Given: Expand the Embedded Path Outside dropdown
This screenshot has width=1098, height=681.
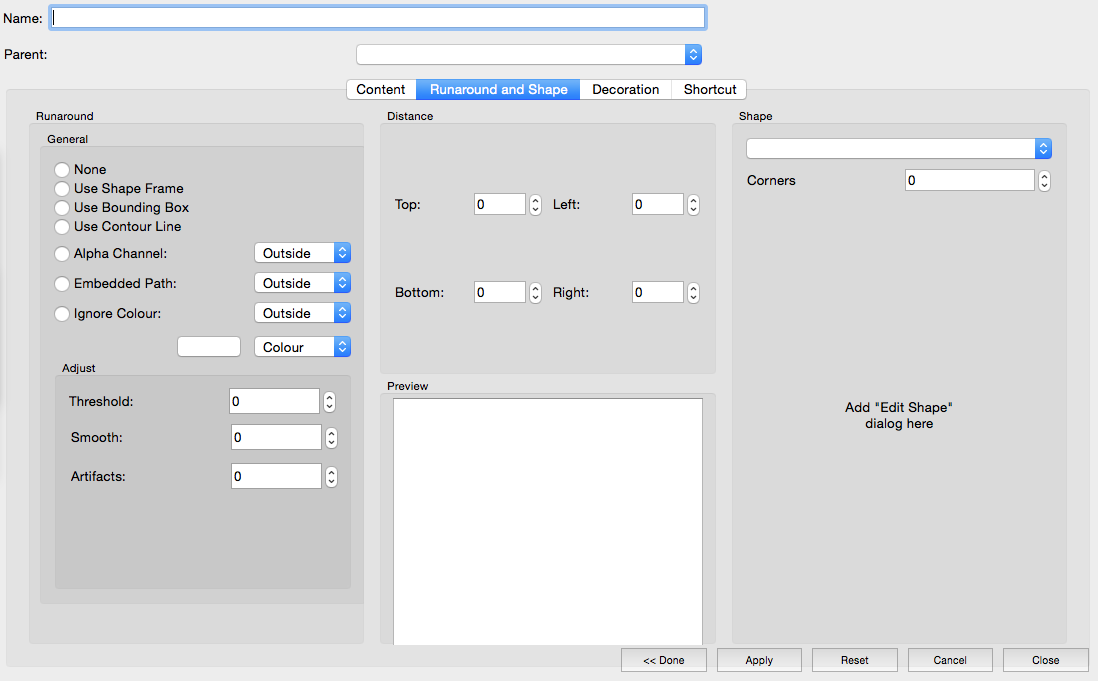Looking at the screenshot, I should click(302, 284).
